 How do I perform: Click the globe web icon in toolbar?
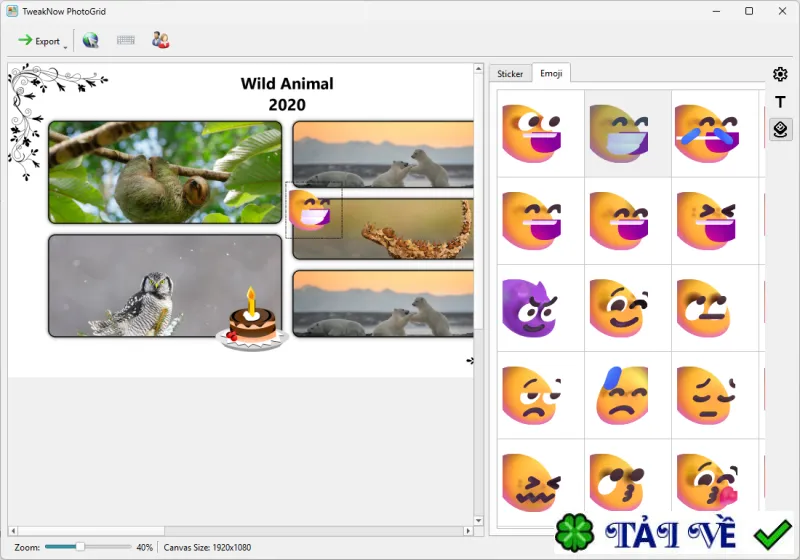(x=90, y=40)
